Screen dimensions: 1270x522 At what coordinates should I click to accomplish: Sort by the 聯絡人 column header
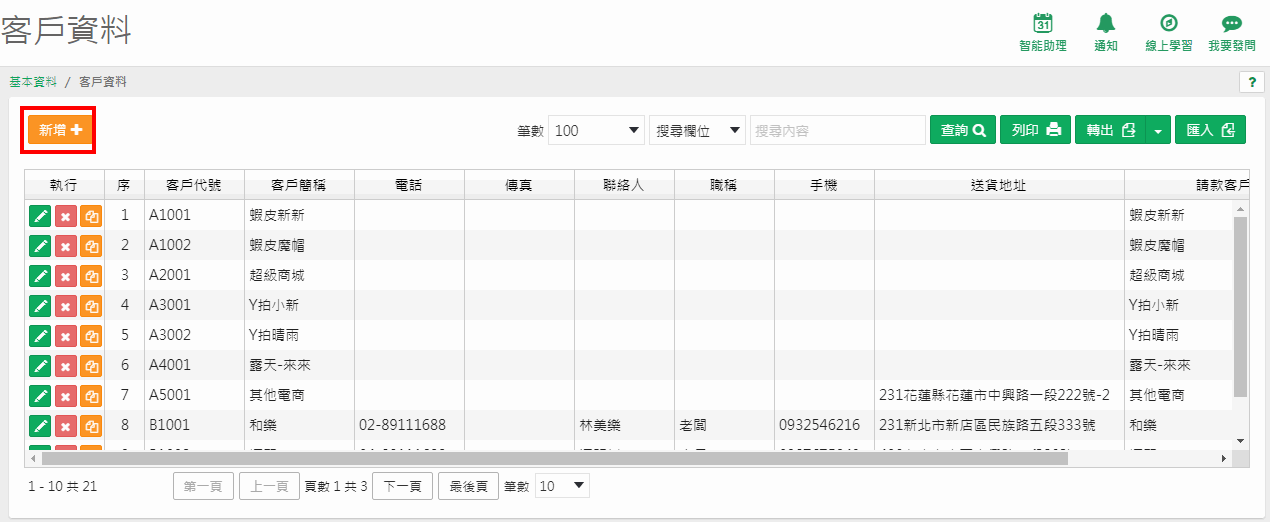tap(624, 185)
